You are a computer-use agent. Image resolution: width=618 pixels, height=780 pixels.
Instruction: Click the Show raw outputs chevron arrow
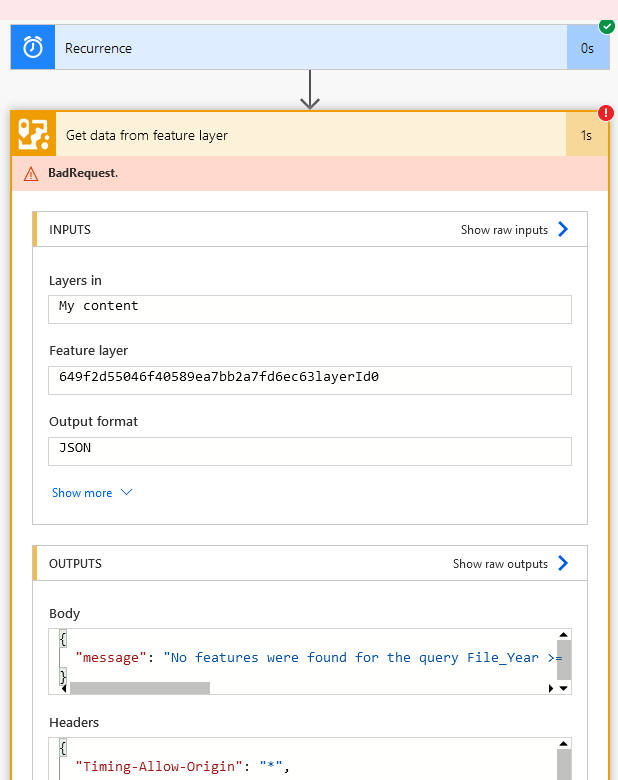[563, 563]
